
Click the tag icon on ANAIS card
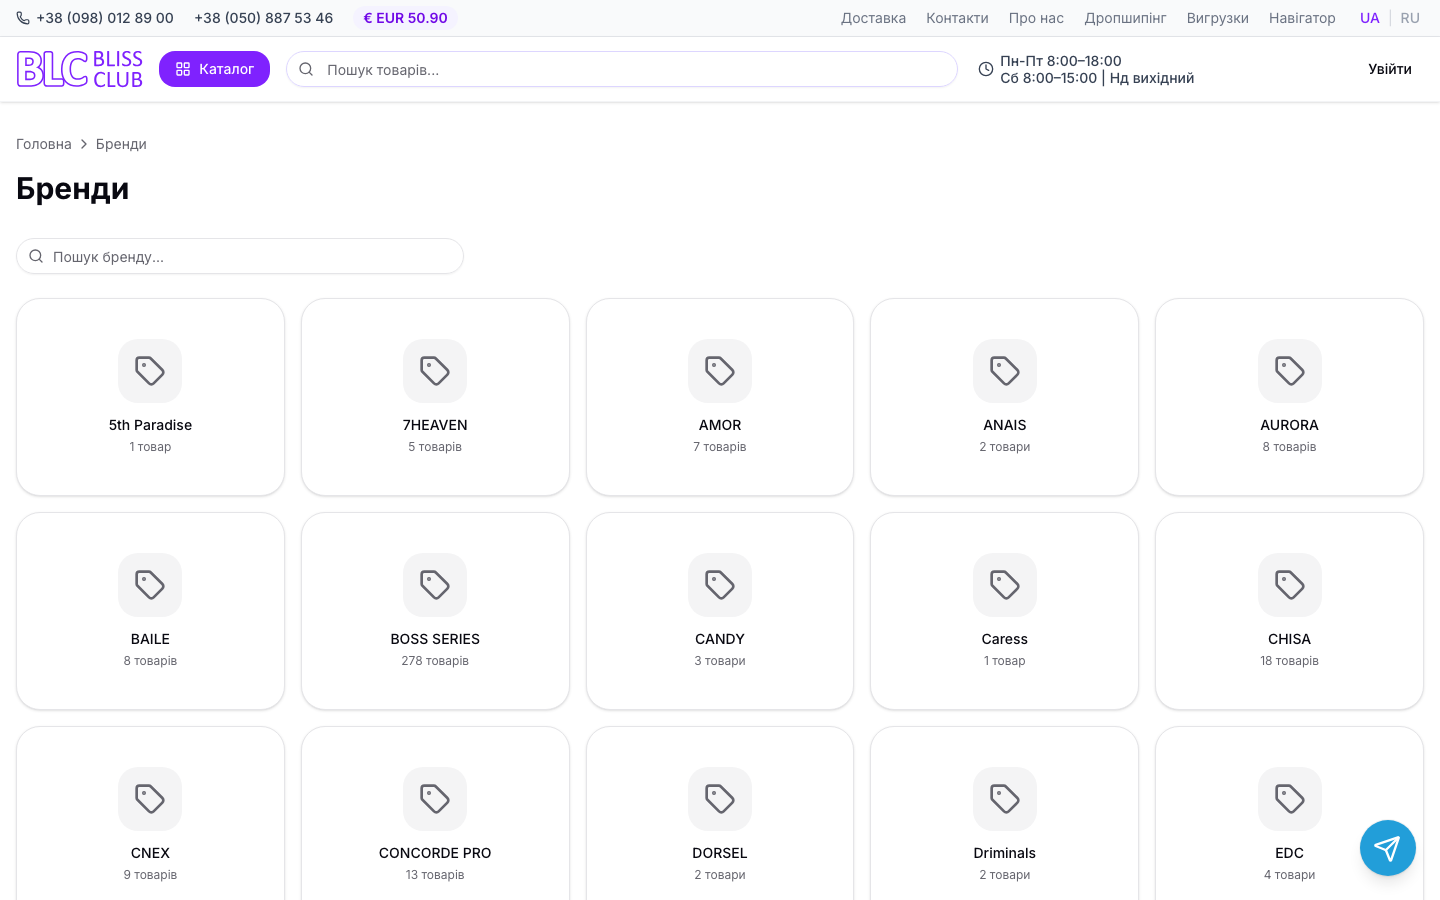click(1005, 371)
